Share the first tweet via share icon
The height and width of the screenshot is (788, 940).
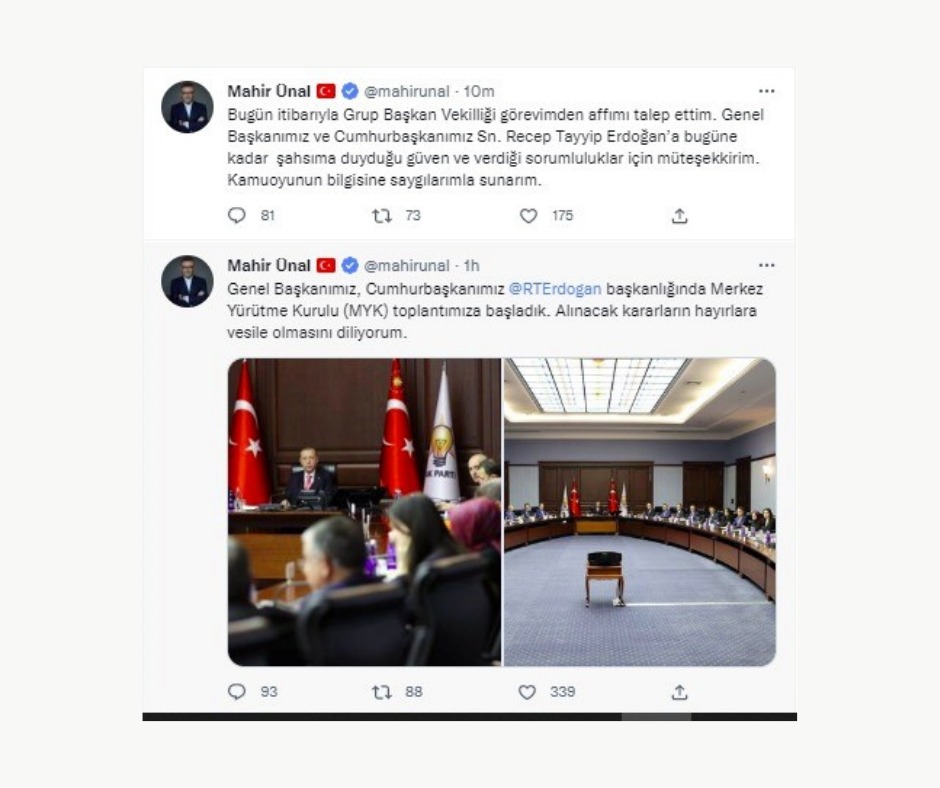679,215
